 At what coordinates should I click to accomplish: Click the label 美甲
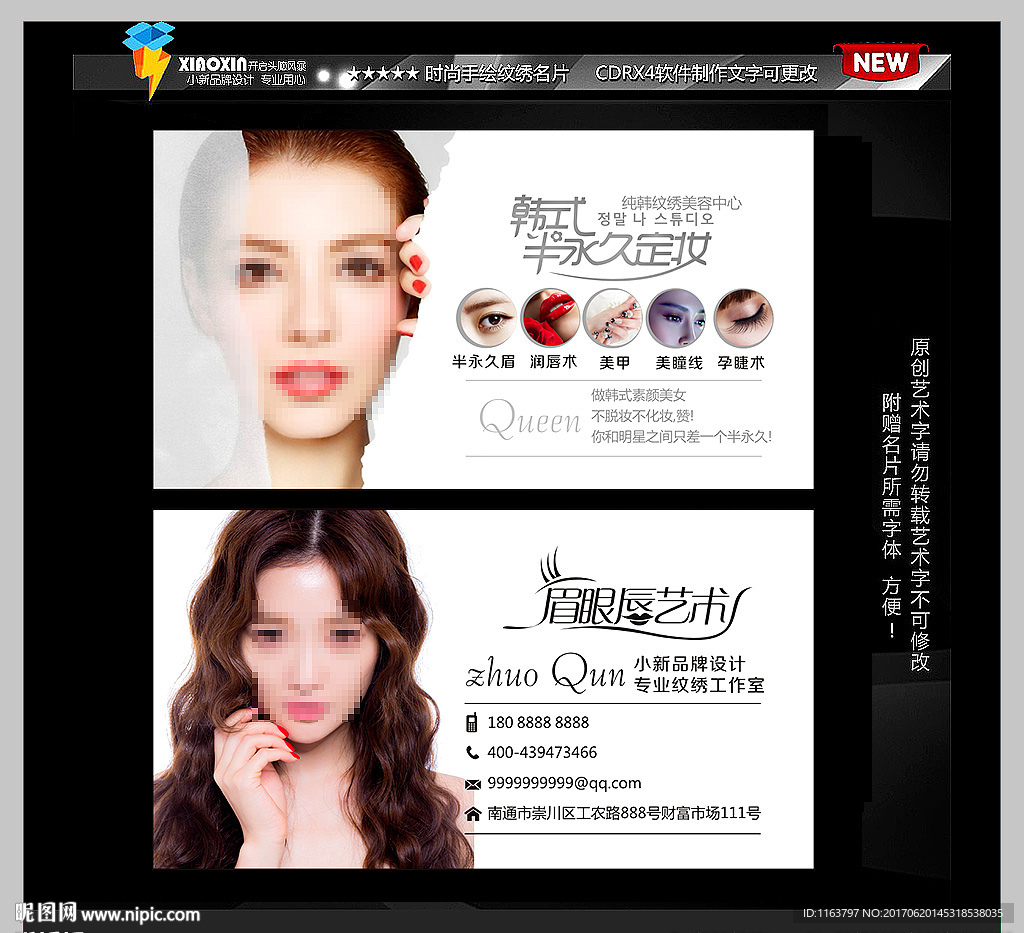click(x=615, y=362)
